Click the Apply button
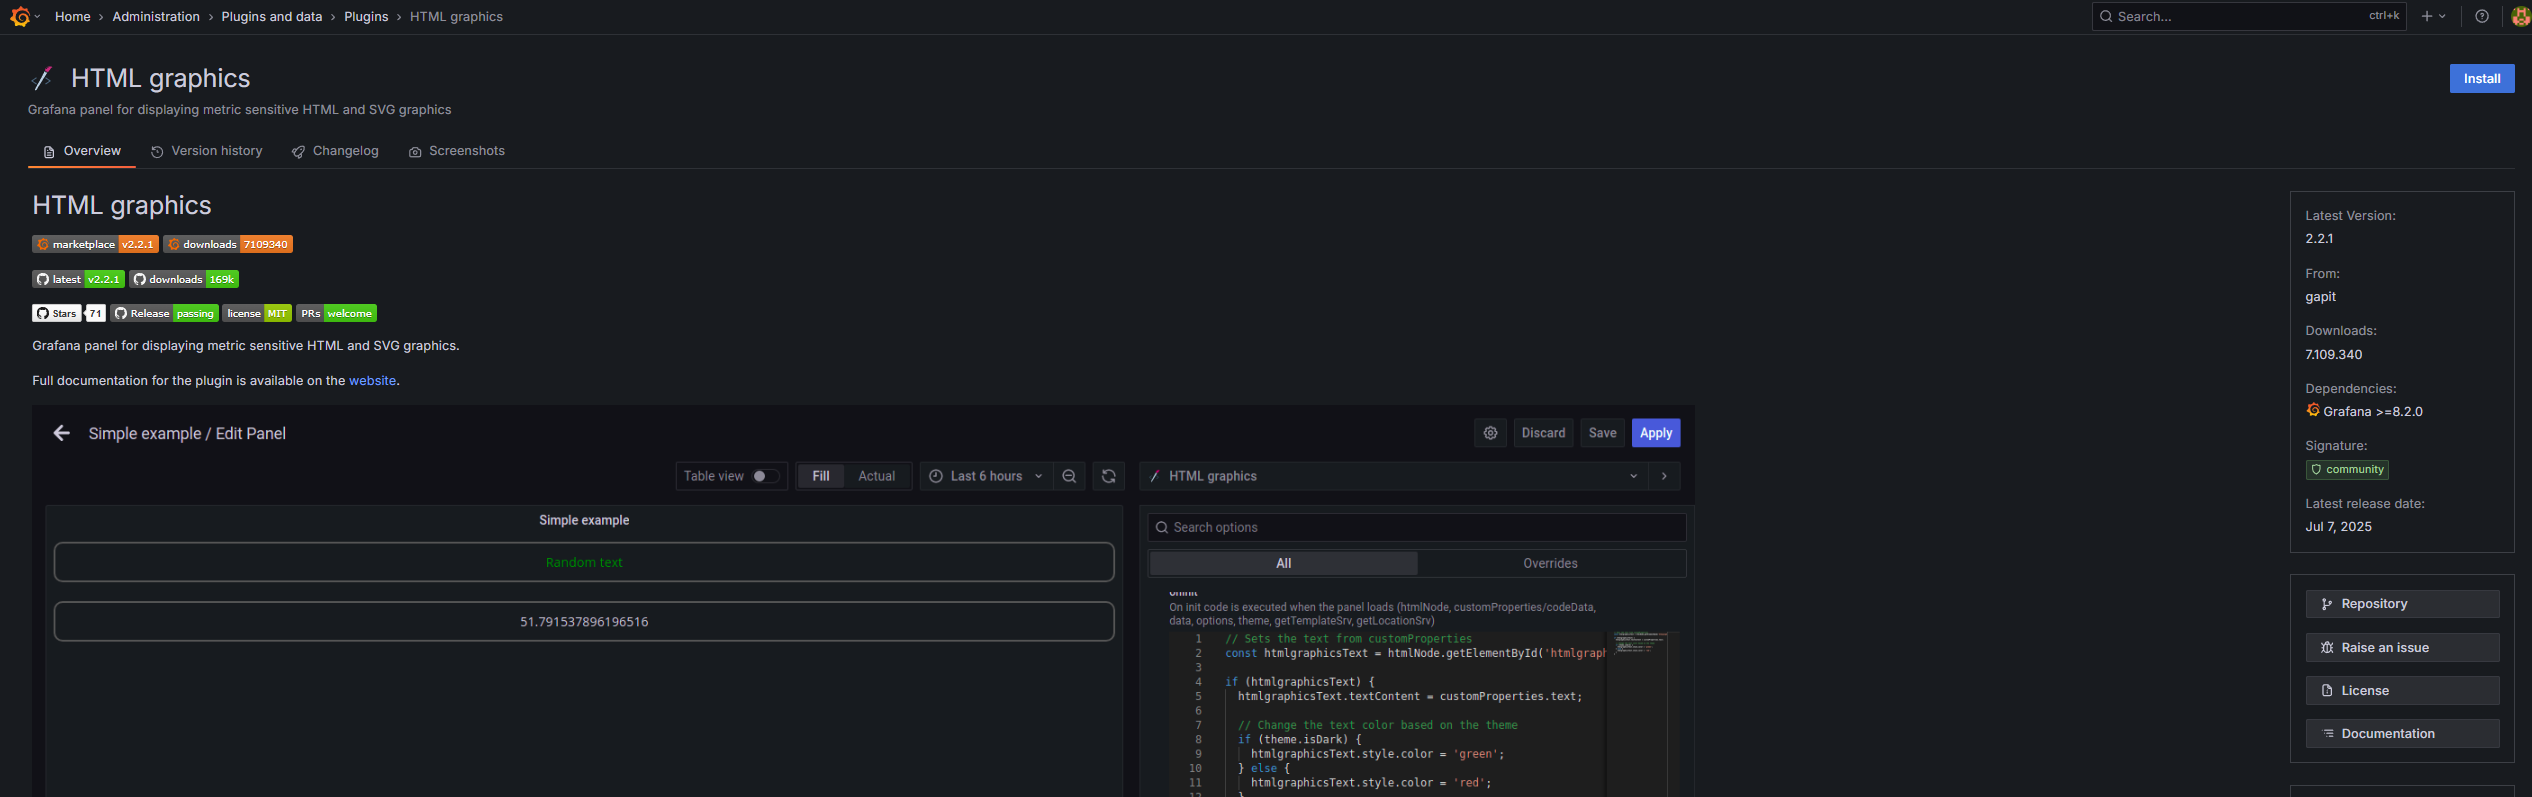 (1655, 433)
